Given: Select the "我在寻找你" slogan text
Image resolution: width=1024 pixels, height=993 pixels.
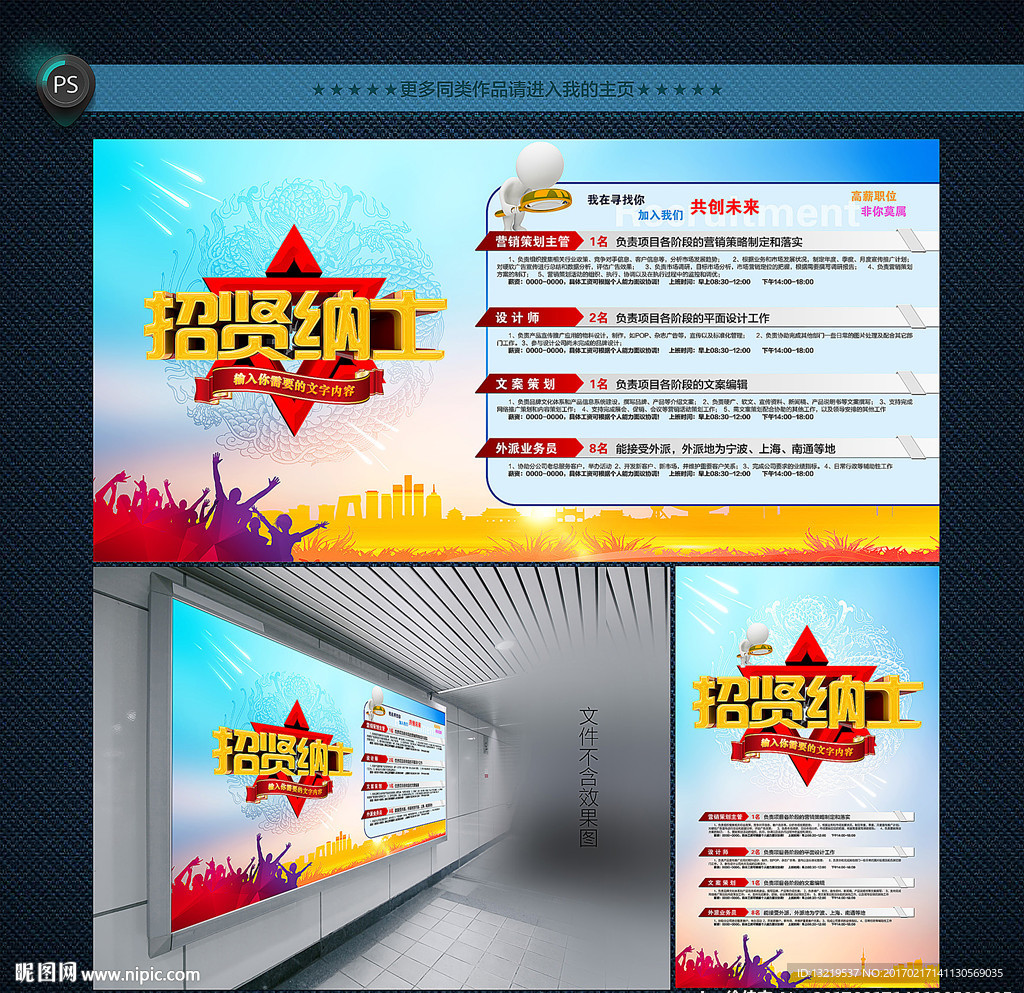Looking at the screenshot, I should 615,200.
